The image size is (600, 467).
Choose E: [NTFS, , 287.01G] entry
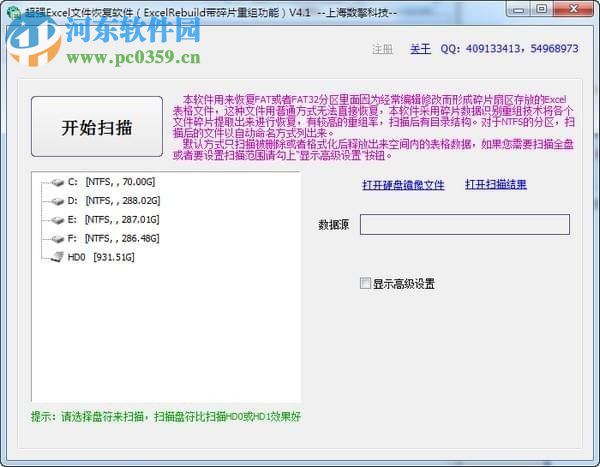(x=113, y=219)
